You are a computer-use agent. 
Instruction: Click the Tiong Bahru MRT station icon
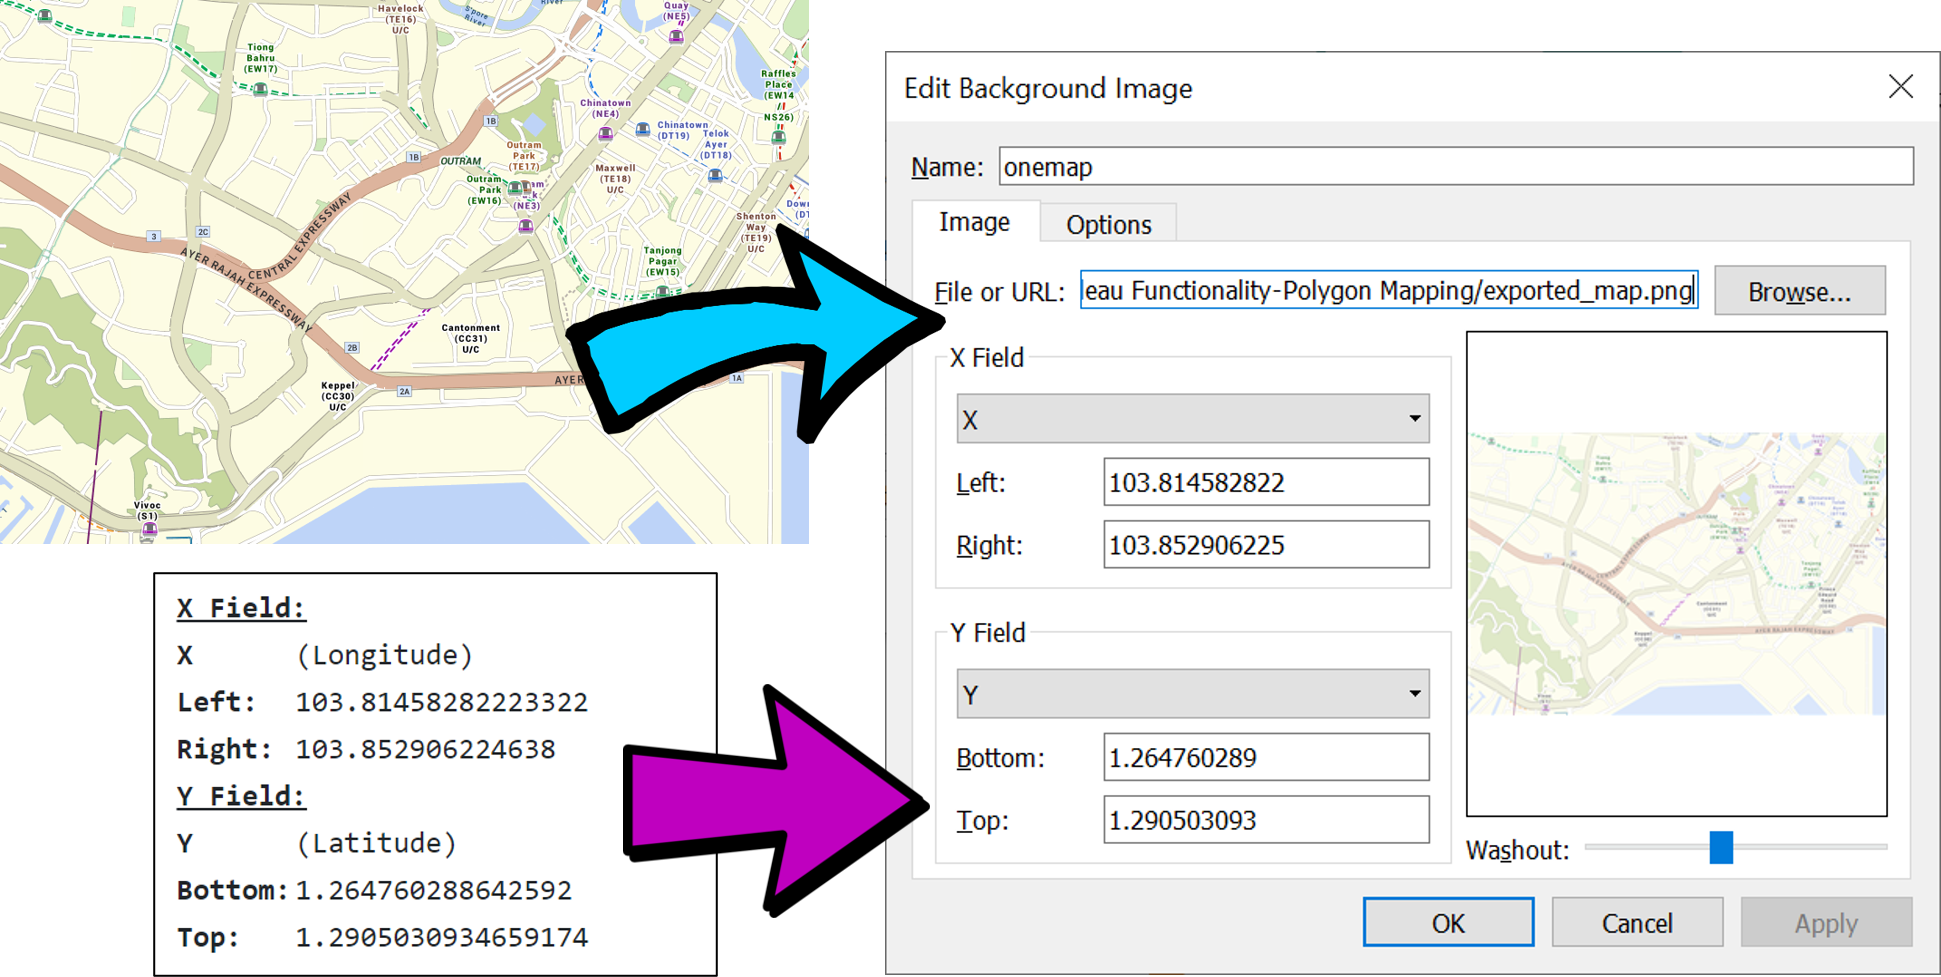(260, 89)
